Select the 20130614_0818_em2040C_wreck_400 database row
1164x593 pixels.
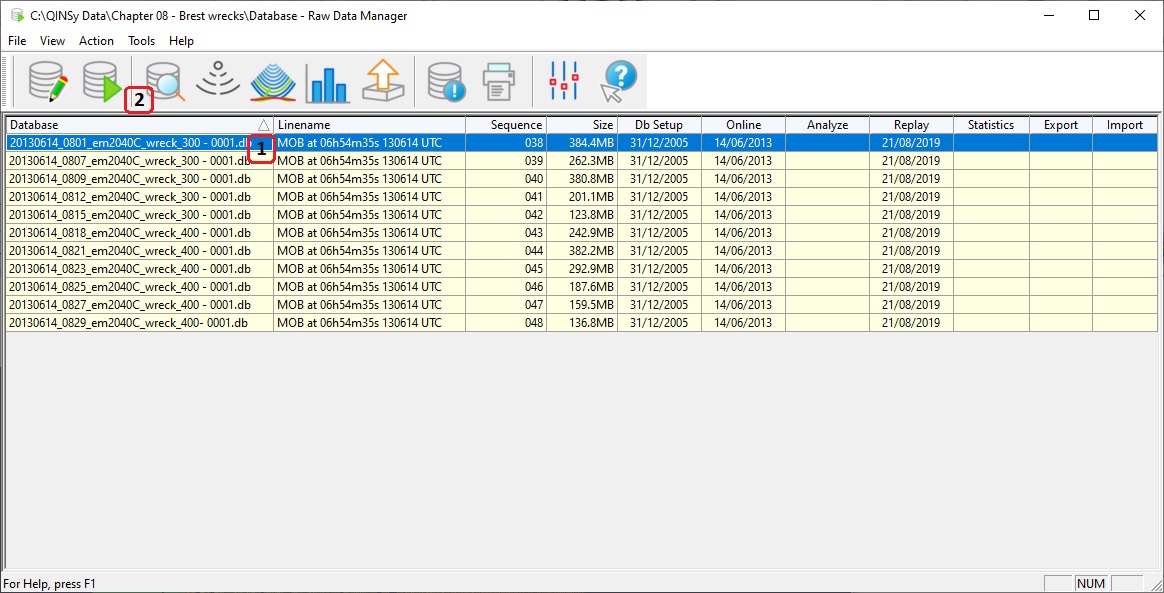pyautogui.click(x=130, y=233)
